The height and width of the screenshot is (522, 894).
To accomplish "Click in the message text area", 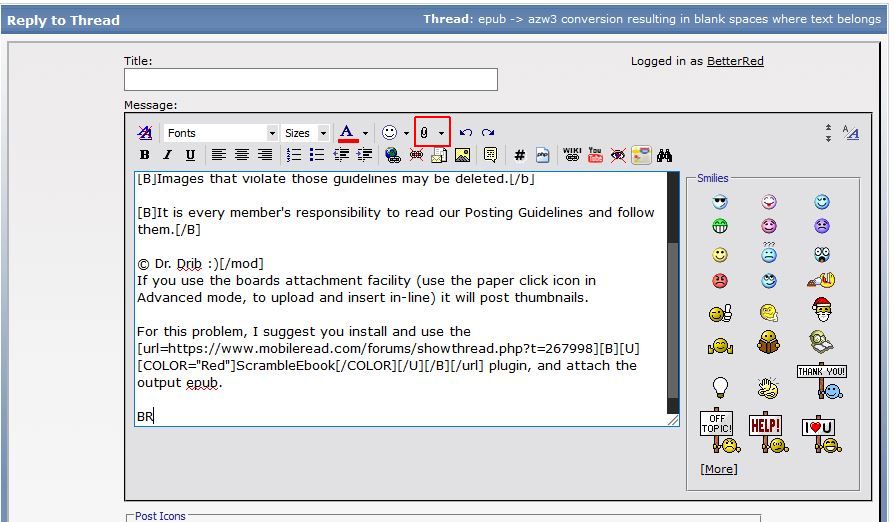I will [x=401, y=299].
